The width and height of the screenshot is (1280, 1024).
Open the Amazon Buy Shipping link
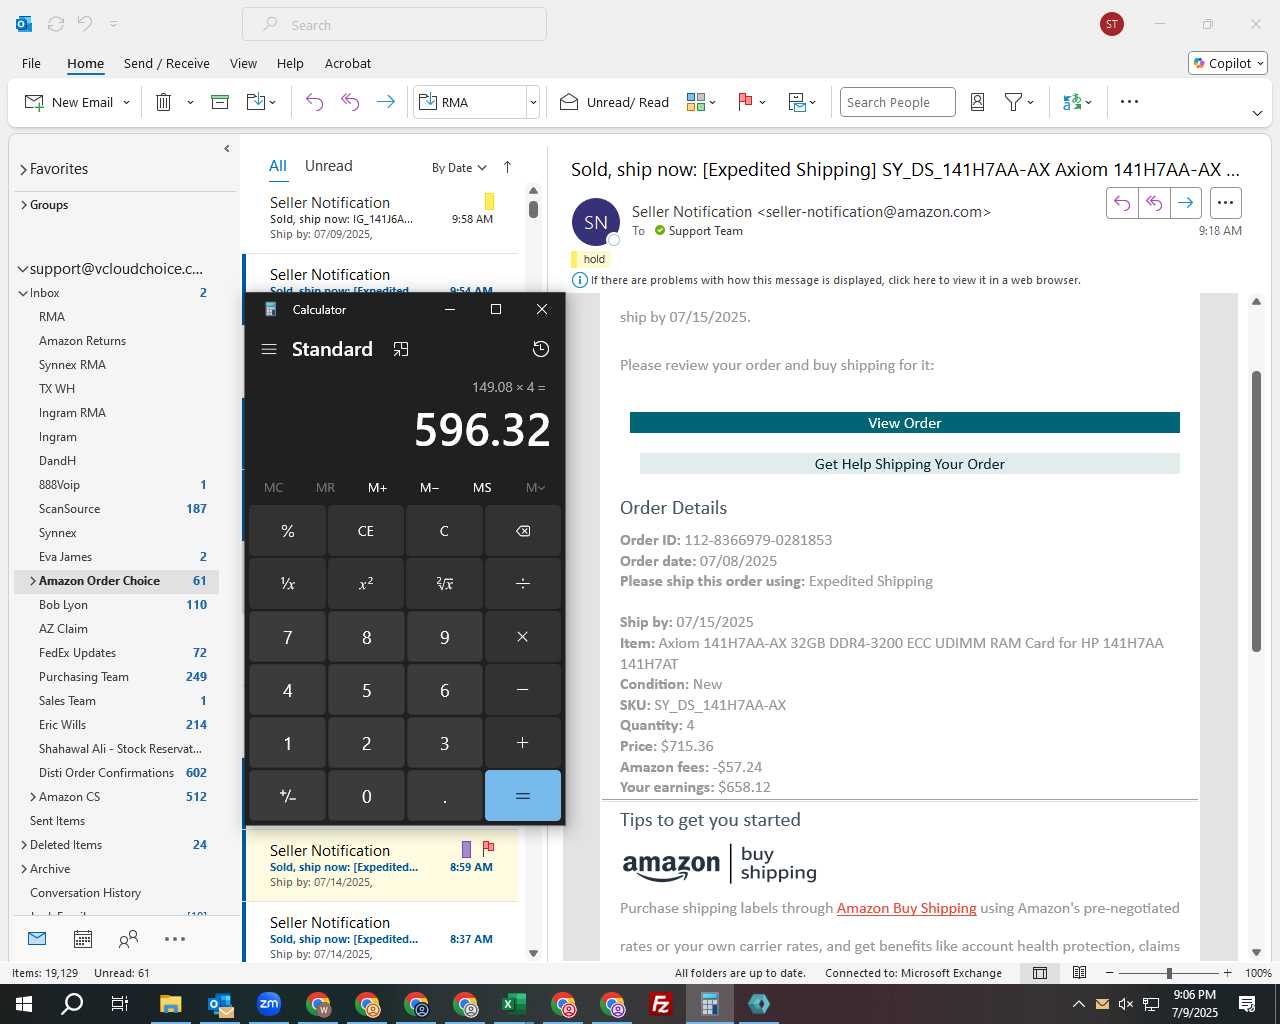(x=906, y=908)
